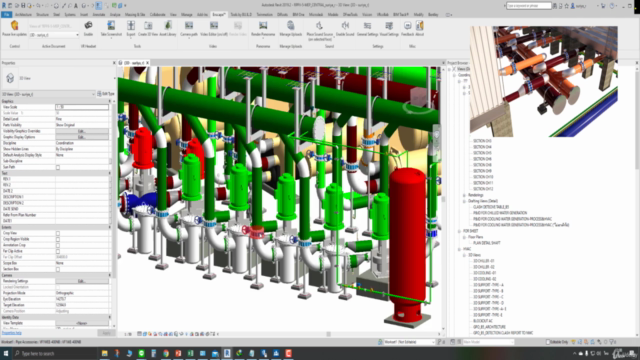Open the Active Document view dropdown

53,35
